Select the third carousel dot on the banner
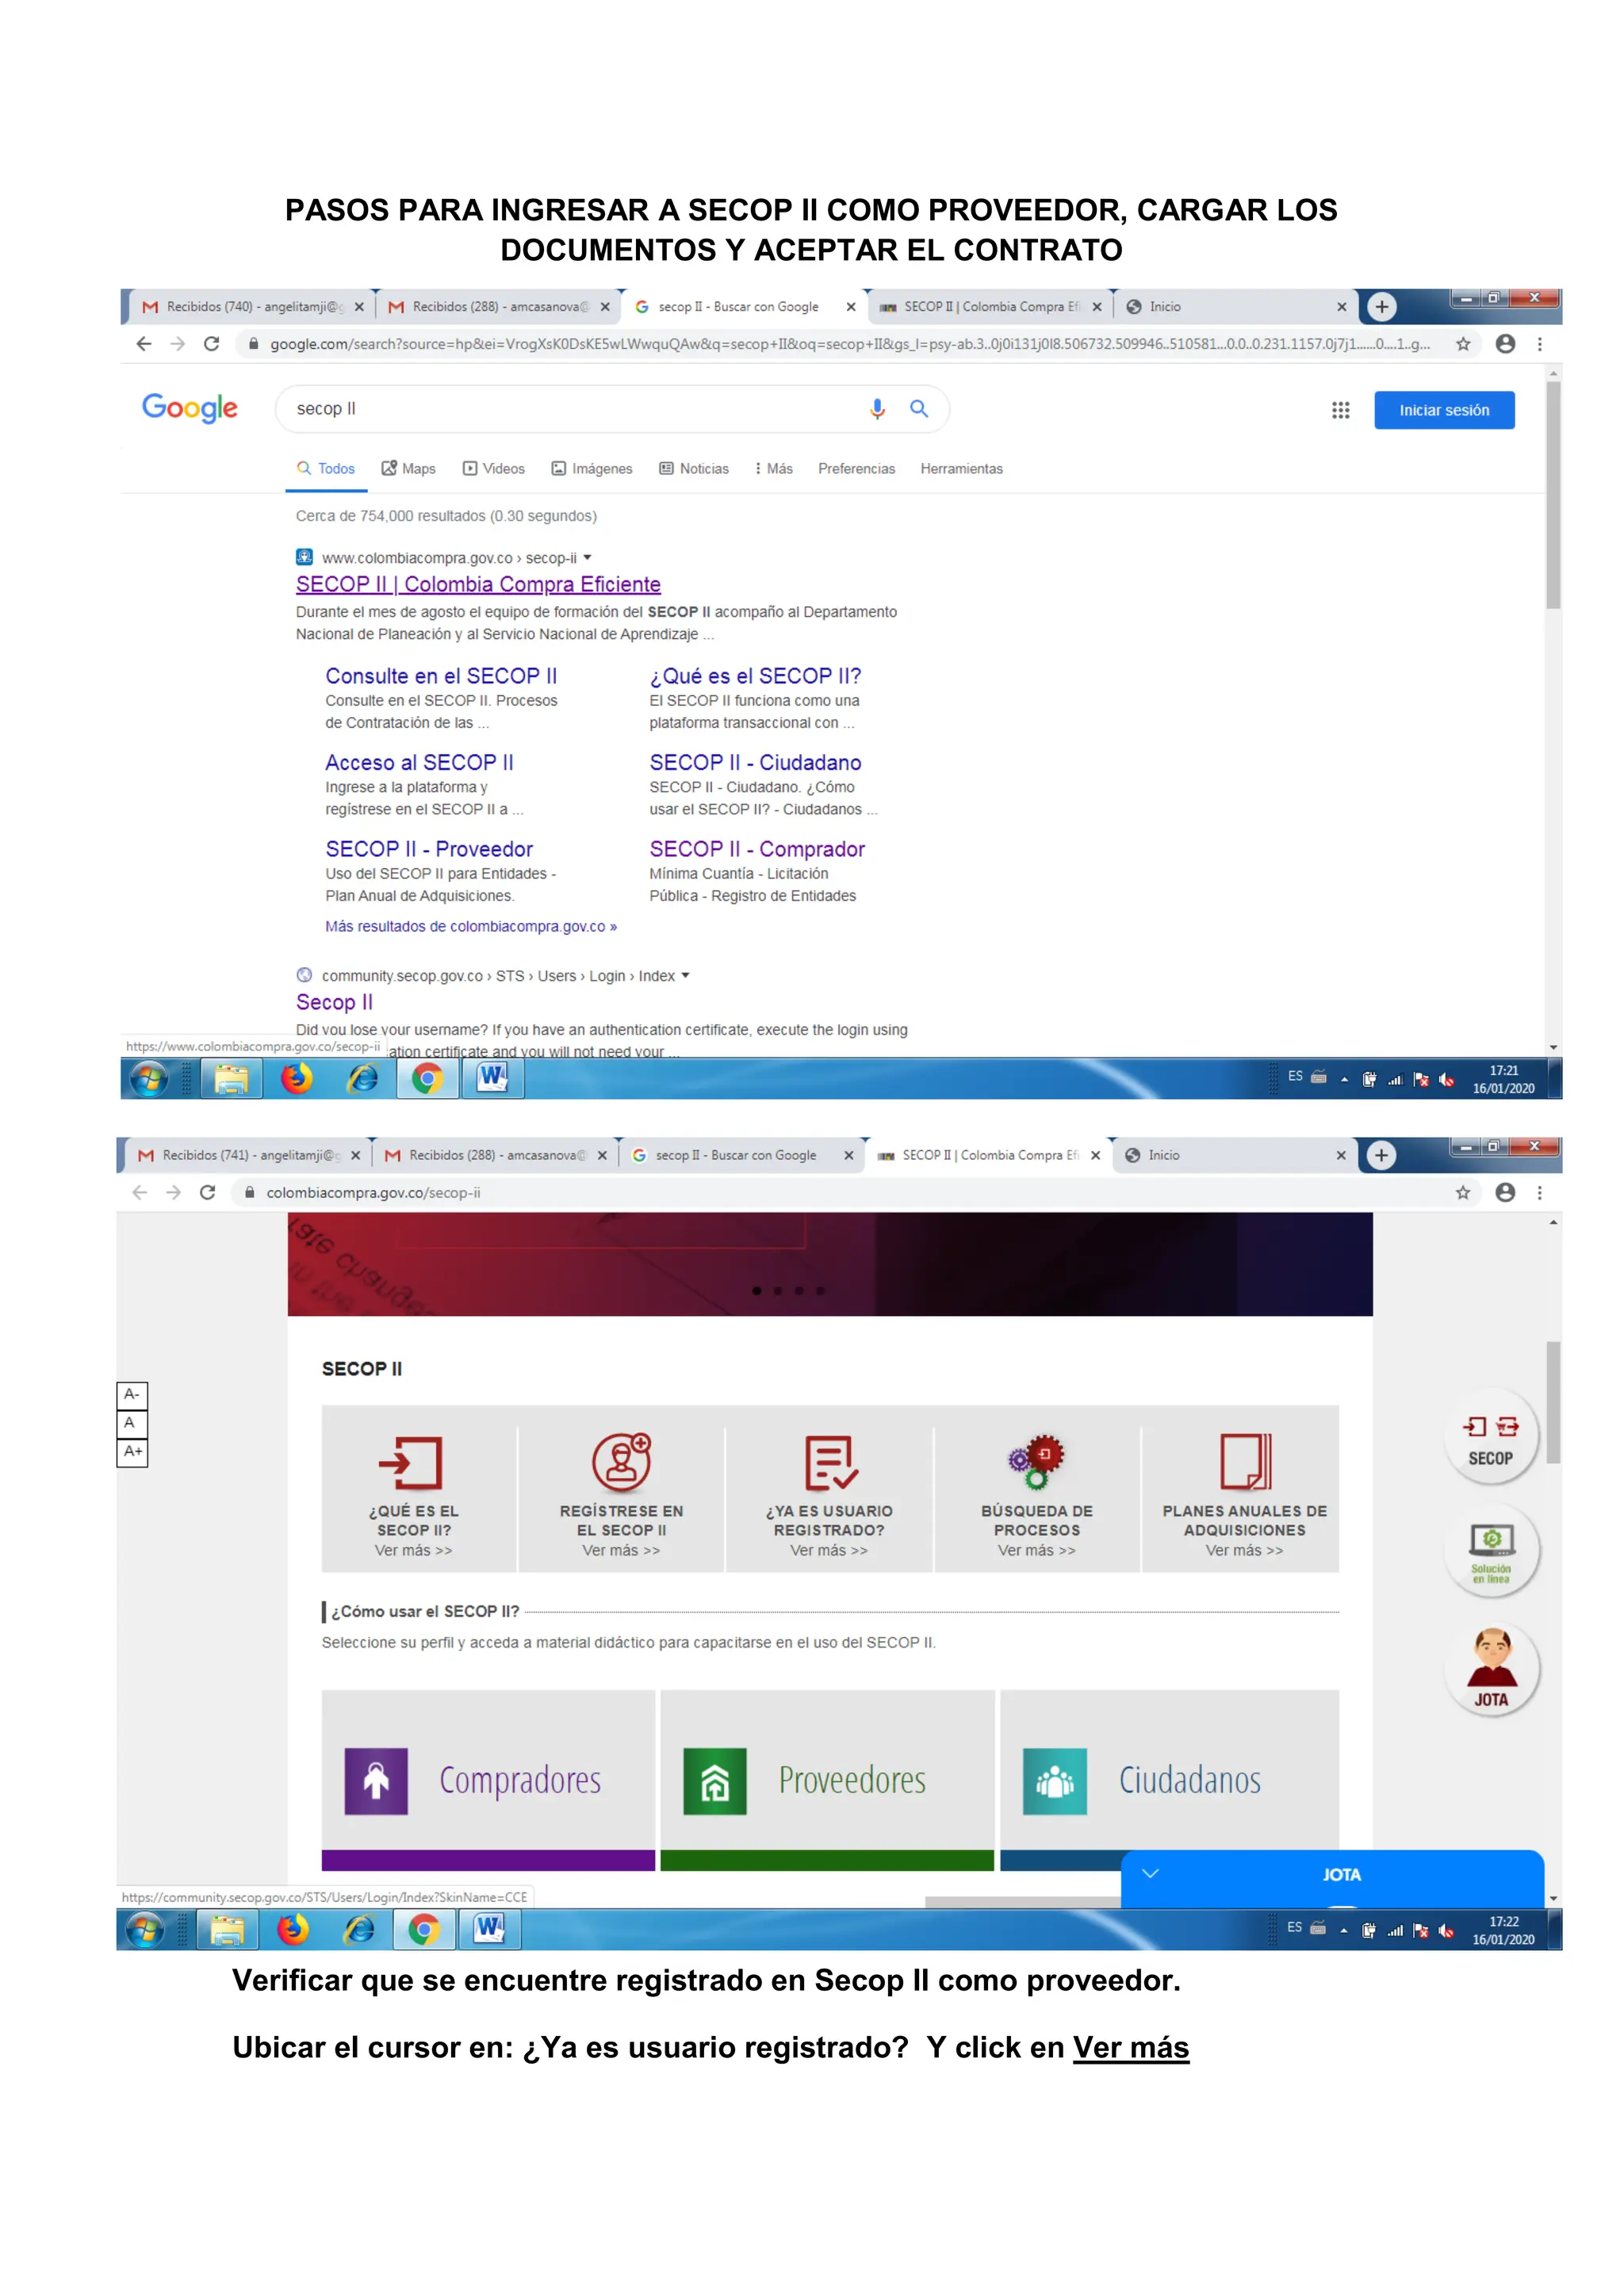This screenshot has height=2296, width=1624. 799,1291
